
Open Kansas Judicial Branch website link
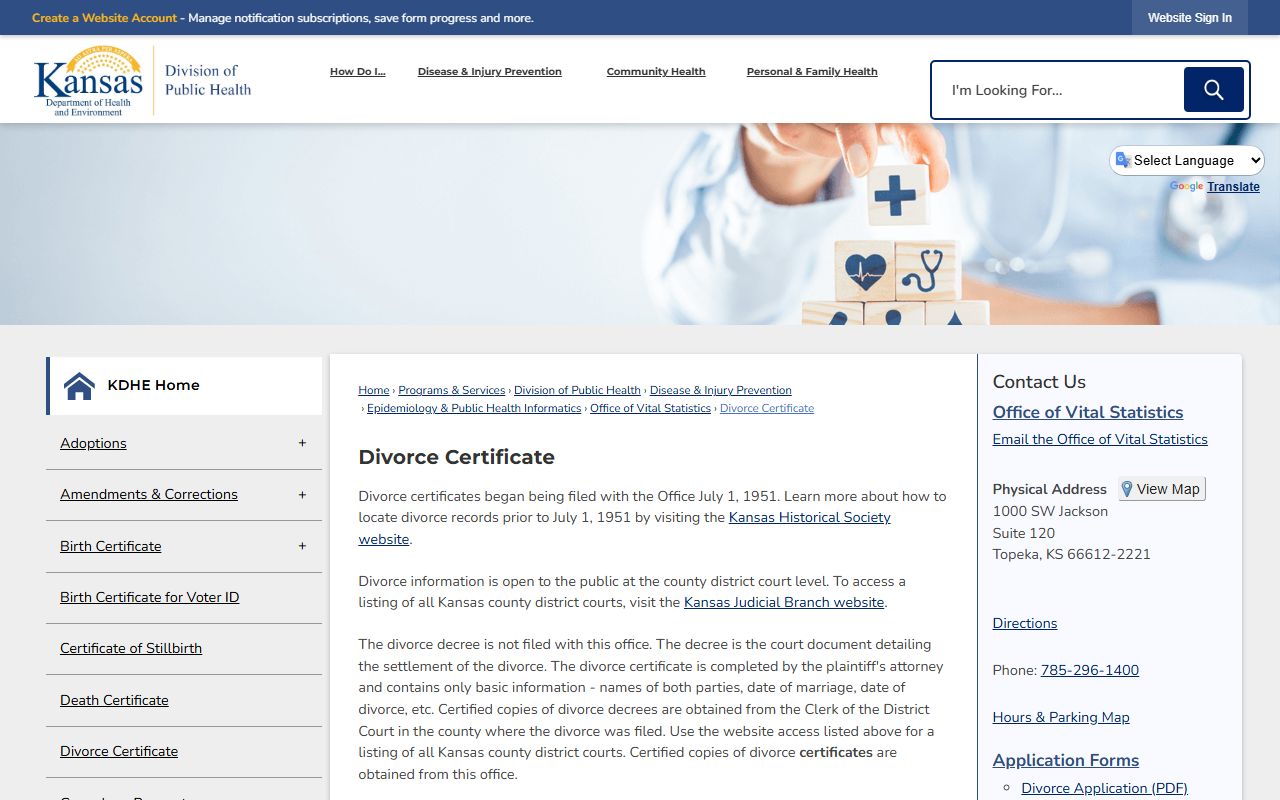[x=784, y=603]
